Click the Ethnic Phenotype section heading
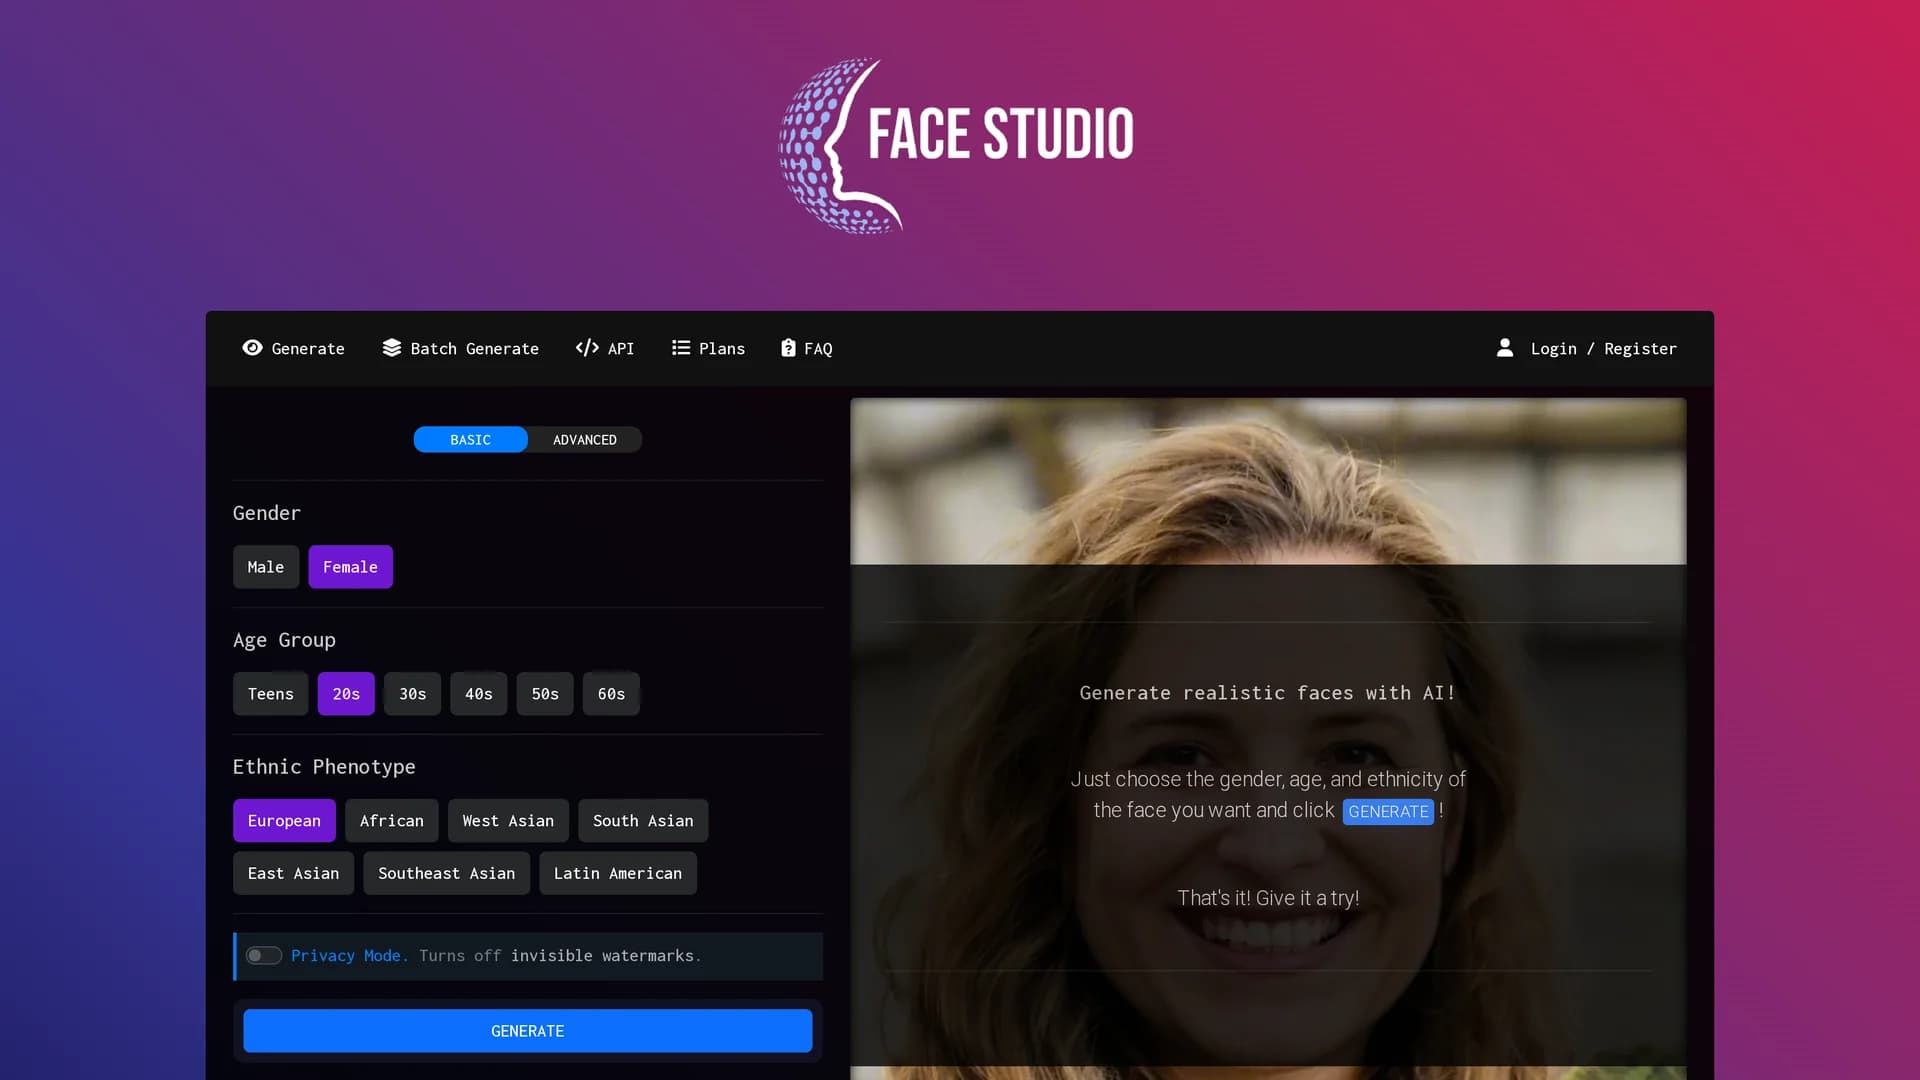The image size is (1920, 1080). coord(324,767)
